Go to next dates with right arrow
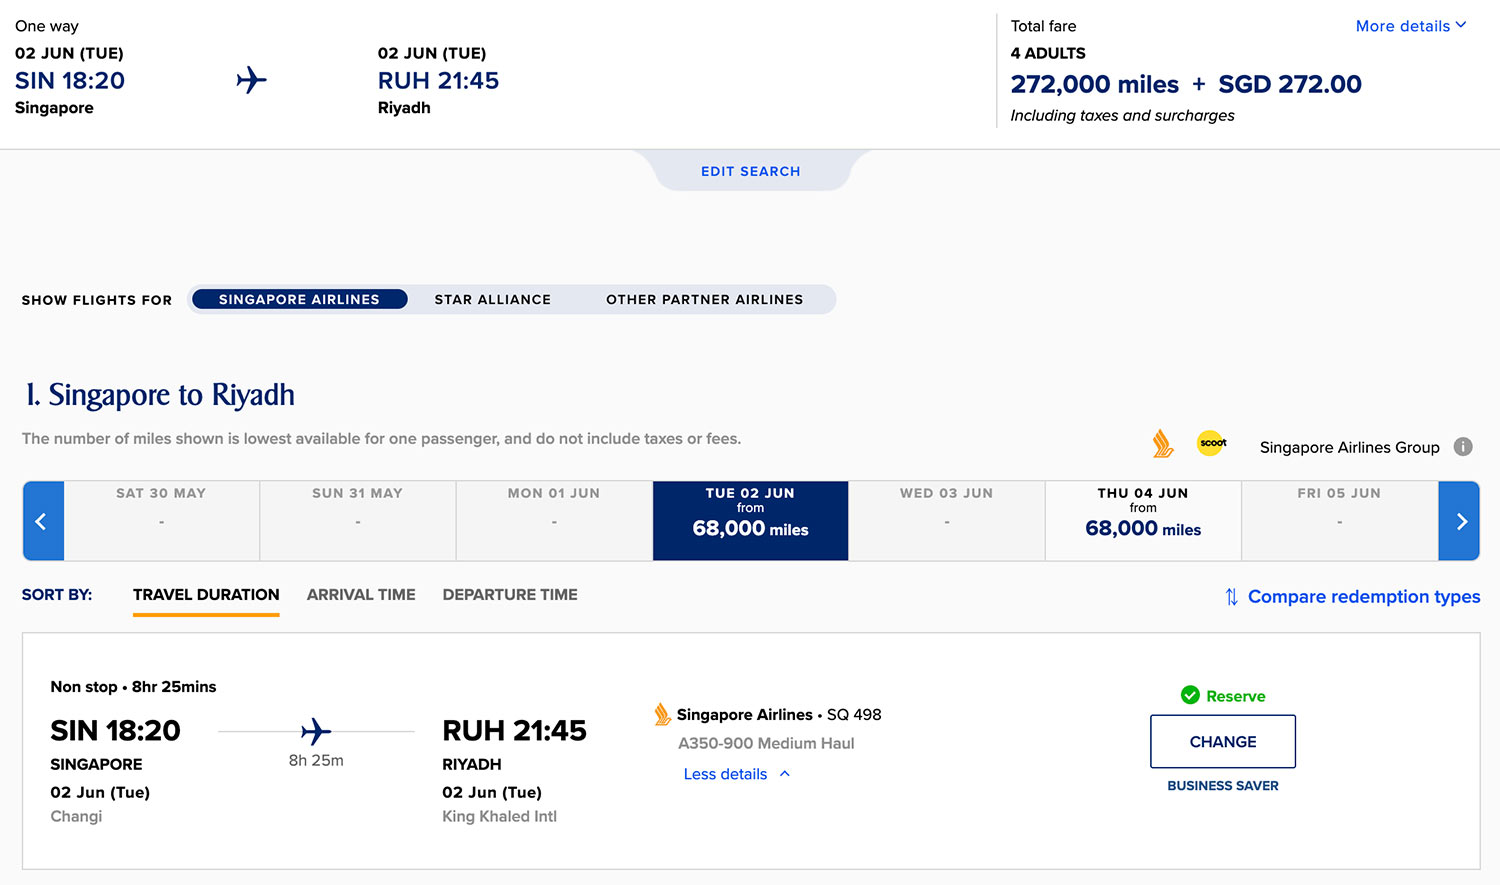Screen dimensions: 1500x885 [1460, 521]
